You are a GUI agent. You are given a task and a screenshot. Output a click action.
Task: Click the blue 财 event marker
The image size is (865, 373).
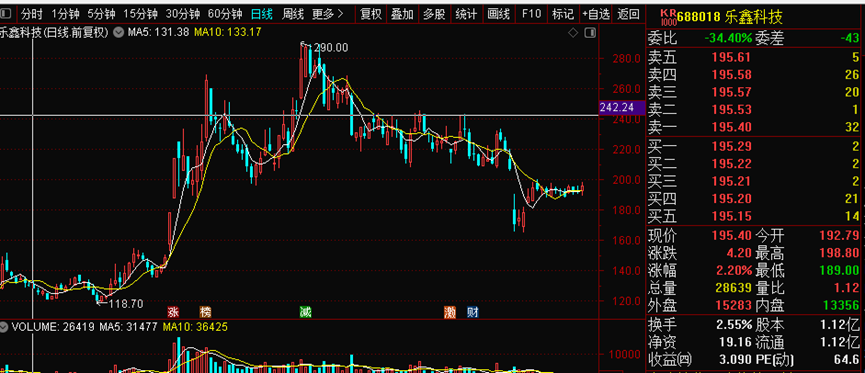pos(473,312)
